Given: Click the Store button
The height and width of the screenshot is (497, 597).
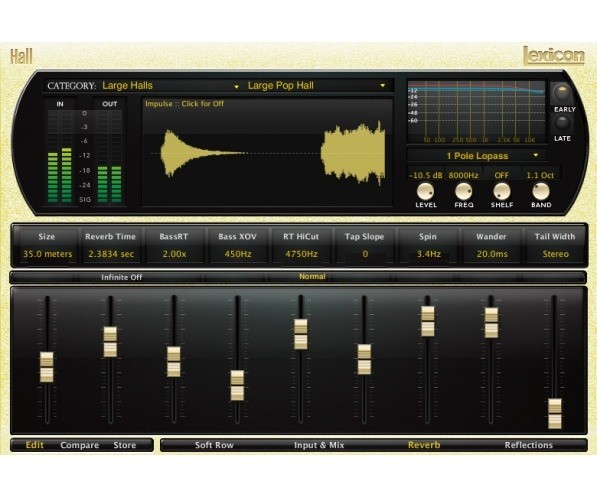Looking at the screenshot, I should click(125, 445).
